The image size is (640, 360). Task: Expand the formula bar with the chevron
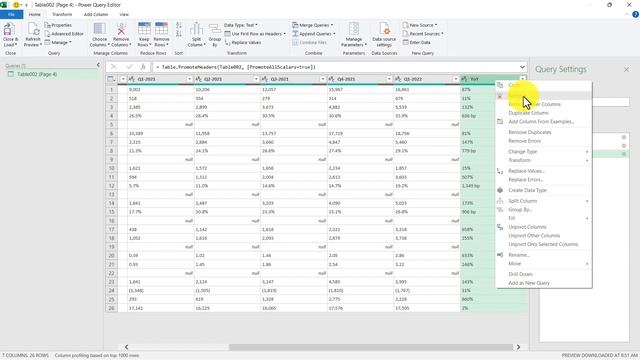tap(522, 67)
